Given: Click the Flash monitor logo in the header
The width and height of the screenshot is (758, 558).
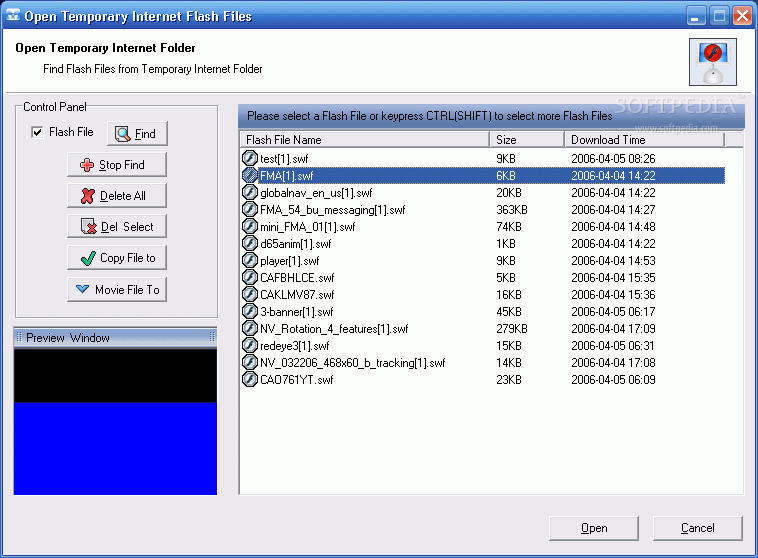Looking at the screenshot, I should point(713,62).
